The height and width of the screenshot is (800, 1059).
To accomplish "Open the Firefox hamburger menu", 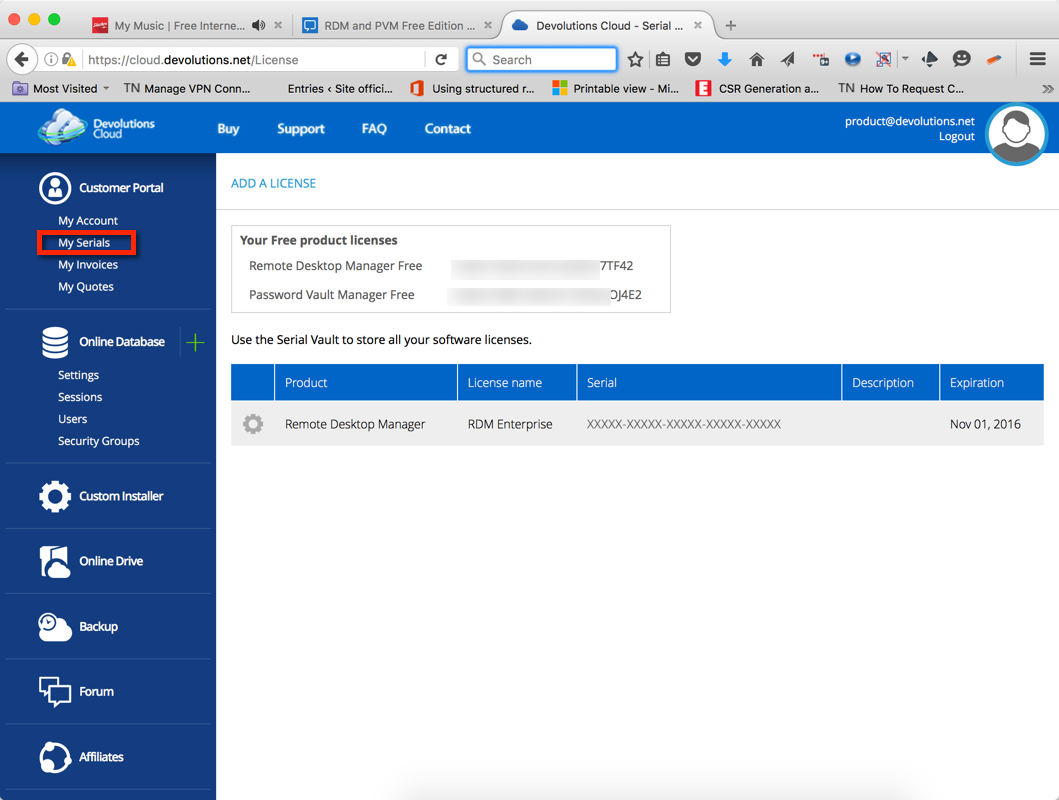I will (1038, 59).
